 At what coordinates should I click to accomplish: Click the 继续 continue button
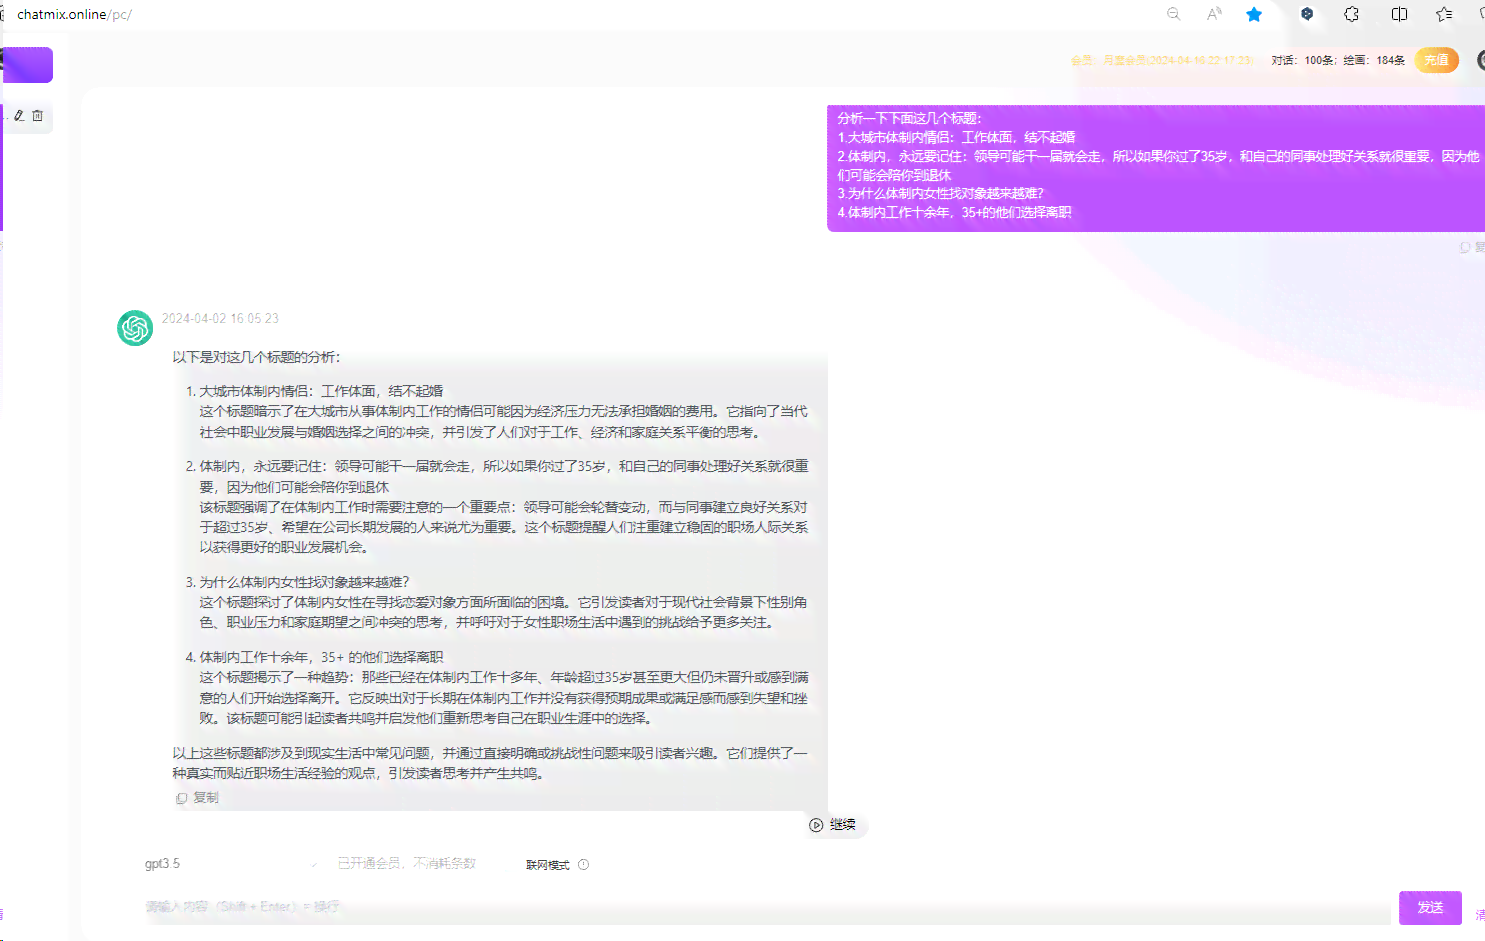click(833, 825)
